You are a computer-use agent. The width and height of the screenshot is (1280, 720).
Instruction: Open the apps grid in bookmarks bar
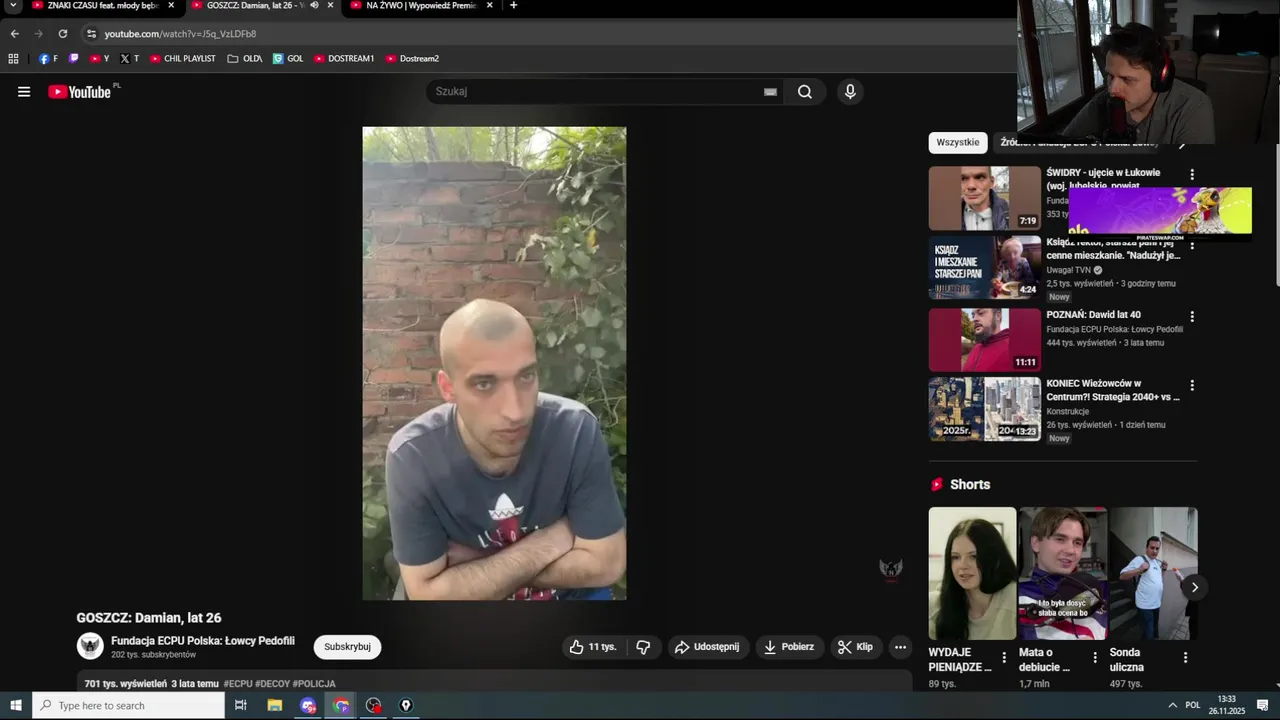pos(13,59)
